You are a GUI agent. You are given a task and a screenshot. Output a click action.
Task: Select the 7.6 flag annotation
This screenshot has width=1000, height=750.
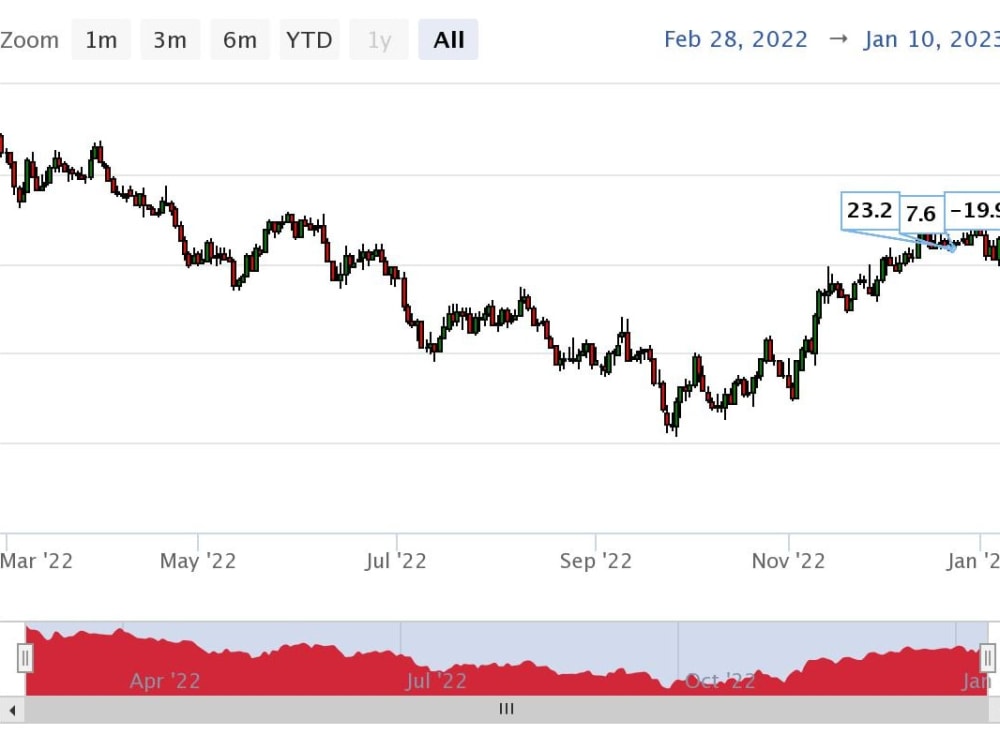[x=921, y=213]
